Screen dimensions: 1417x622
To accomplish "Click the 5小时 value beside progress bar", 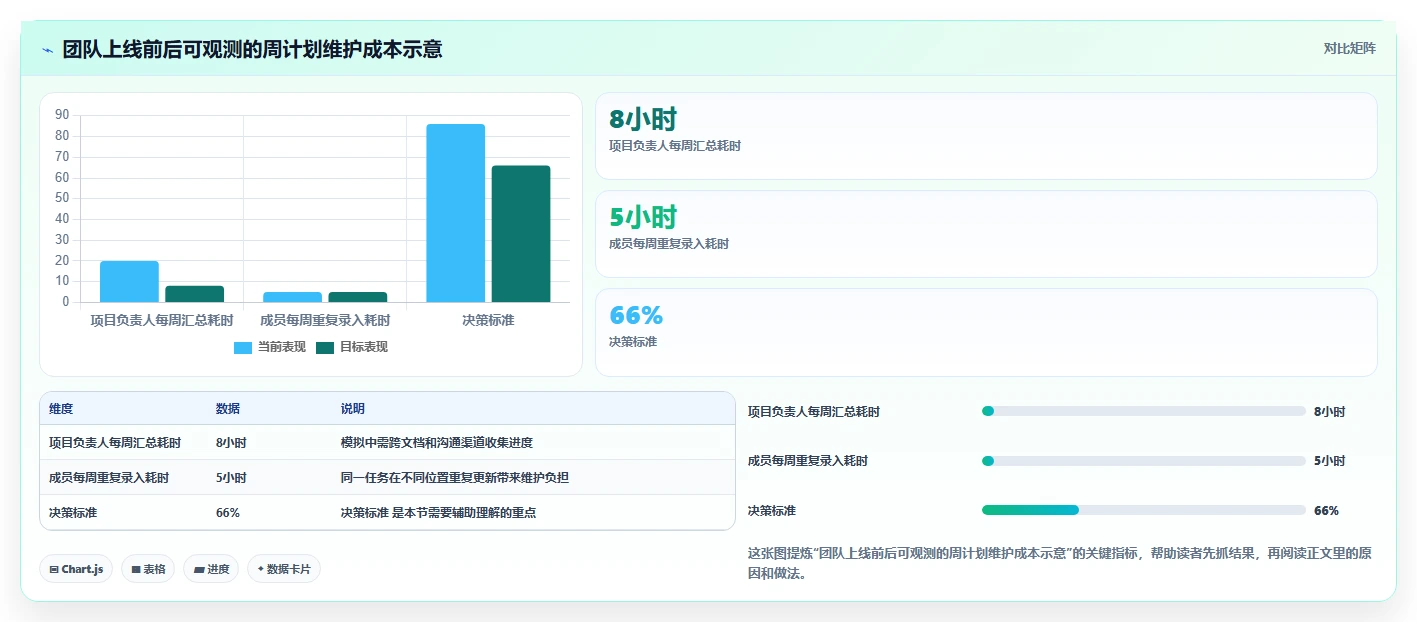I will click(x=1329, y=461).
